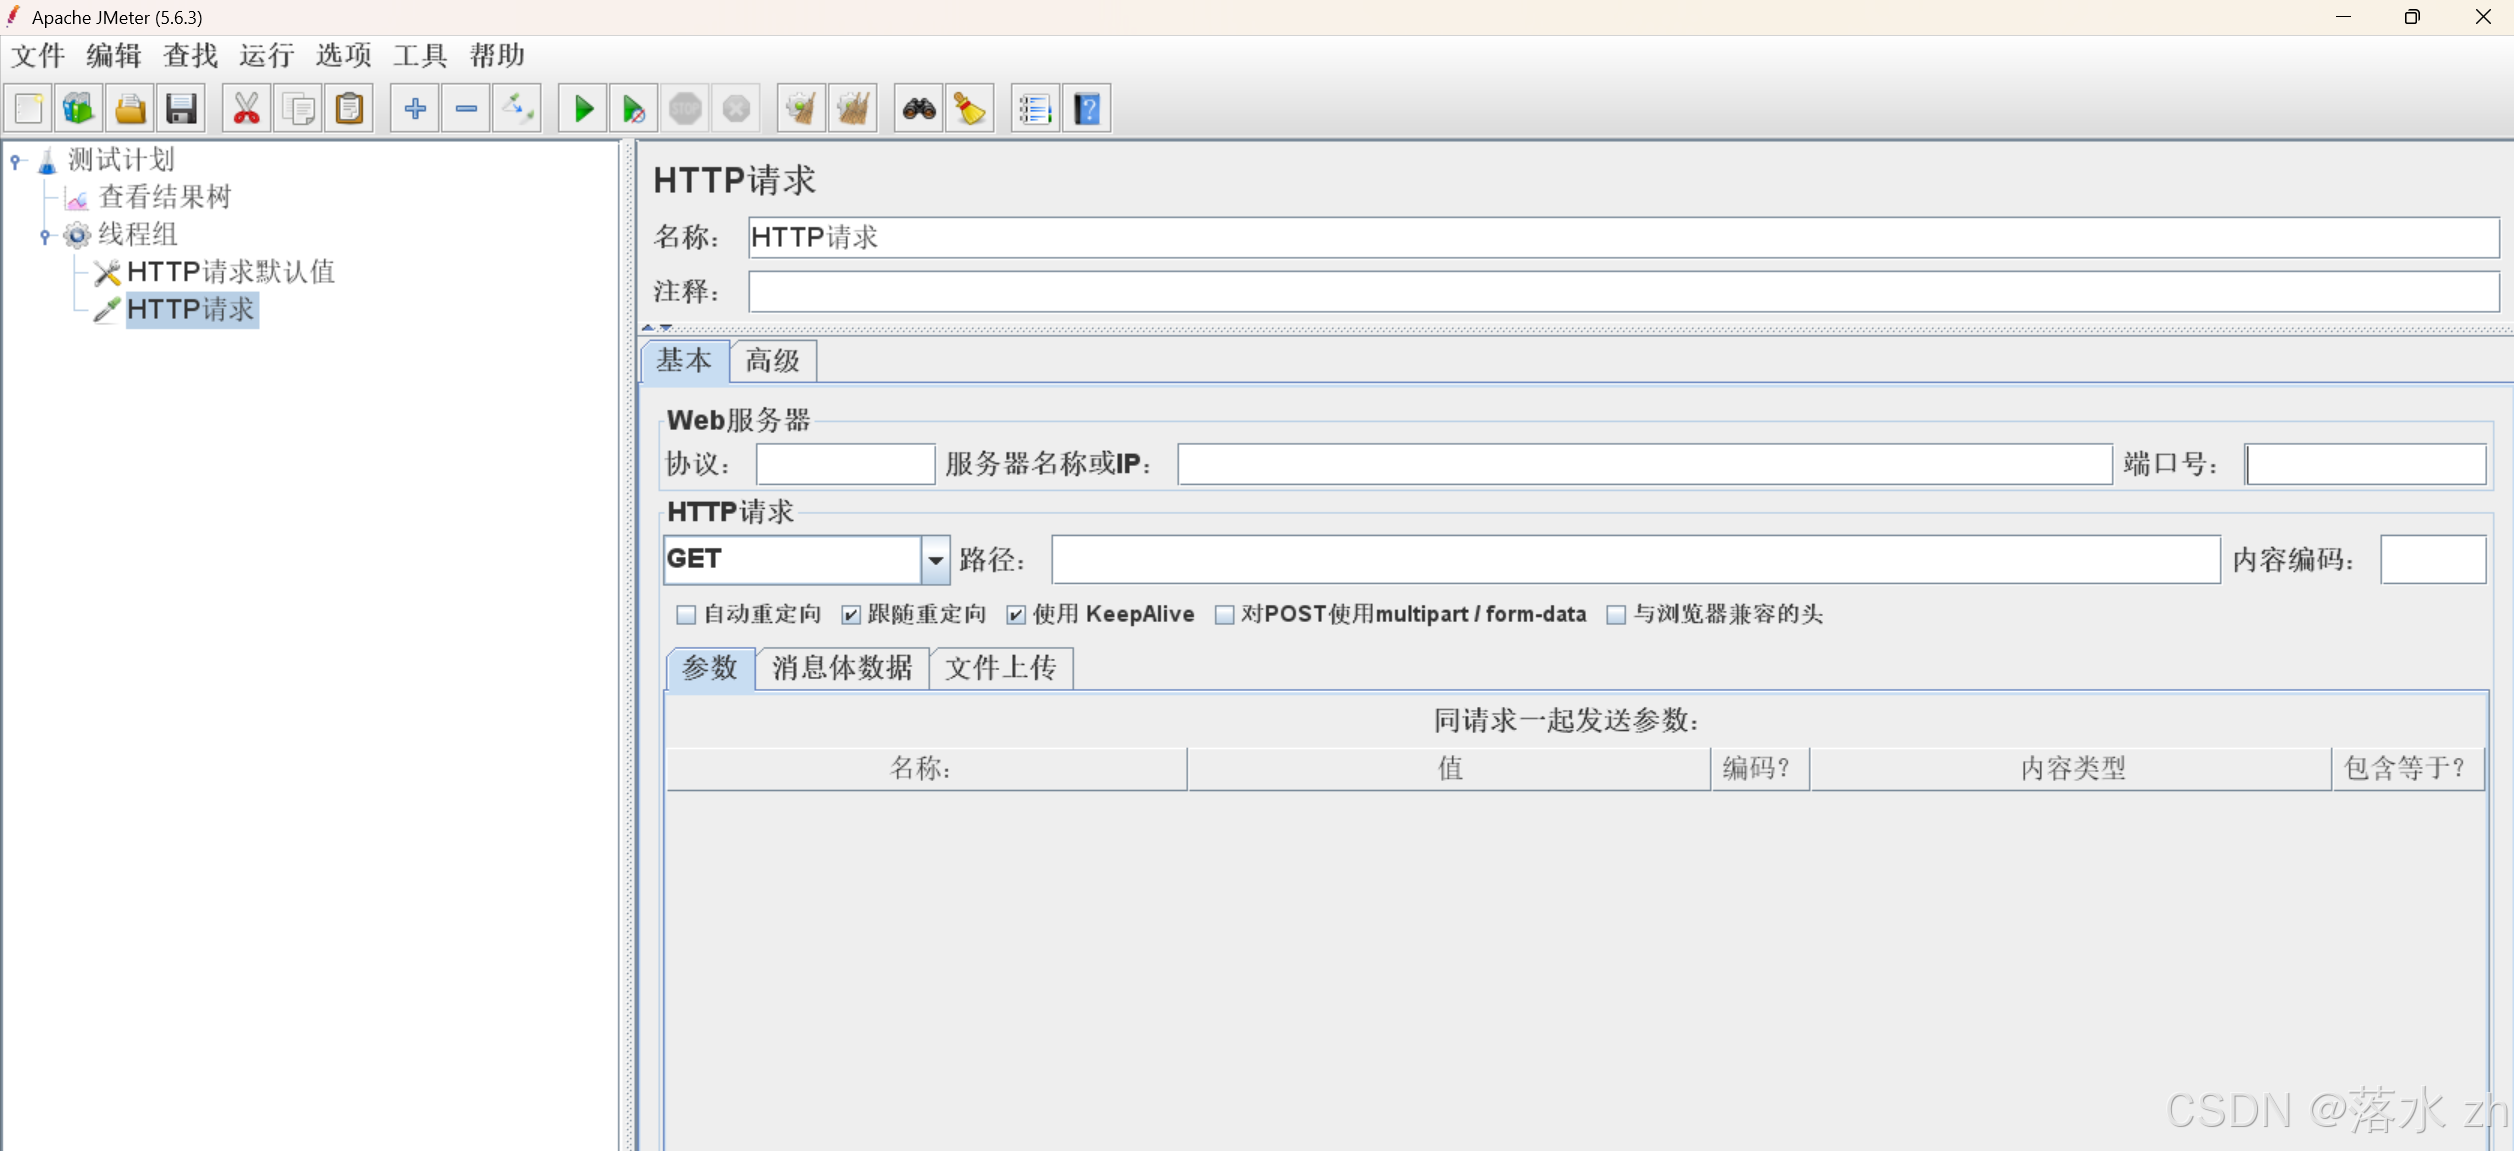Screen dimensions: 2514x1151
Task: Click the 端口号 input field
Action: tap(2366, 464)
